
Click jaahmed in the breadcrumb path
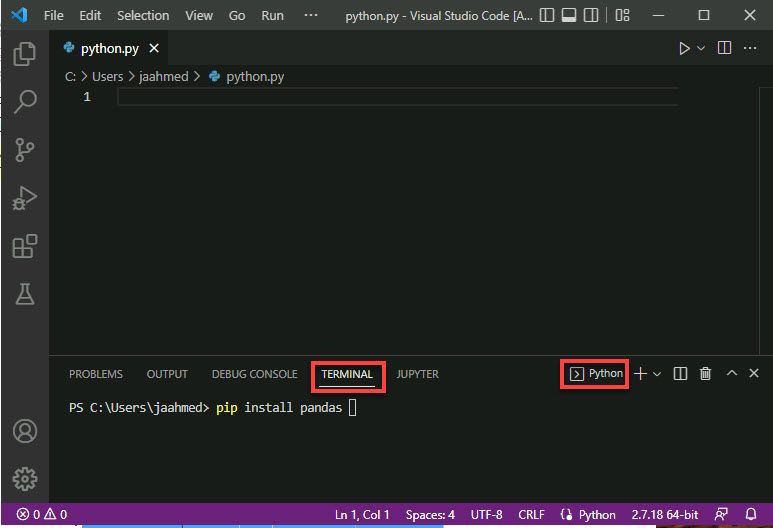(164, 77)
